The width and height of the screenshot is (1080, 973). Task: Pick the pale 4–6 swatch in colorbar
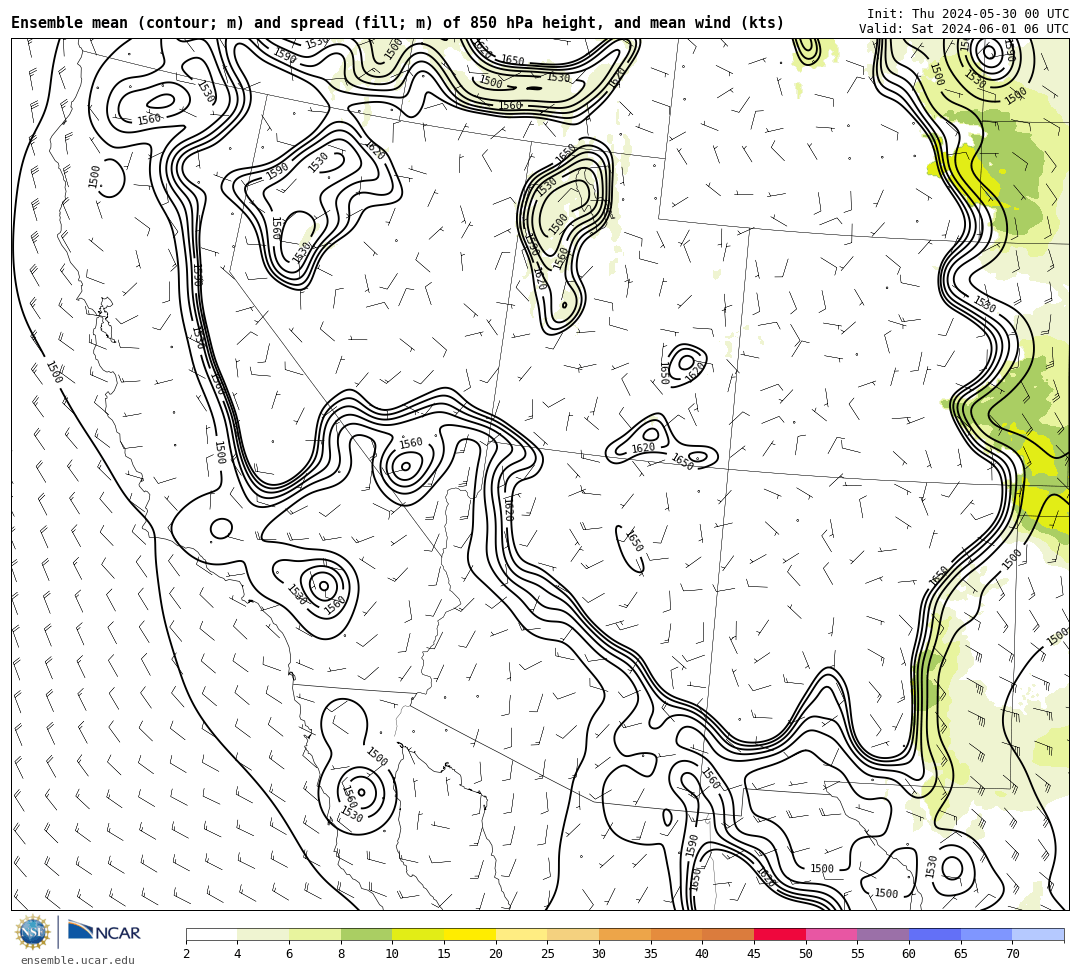263,934
